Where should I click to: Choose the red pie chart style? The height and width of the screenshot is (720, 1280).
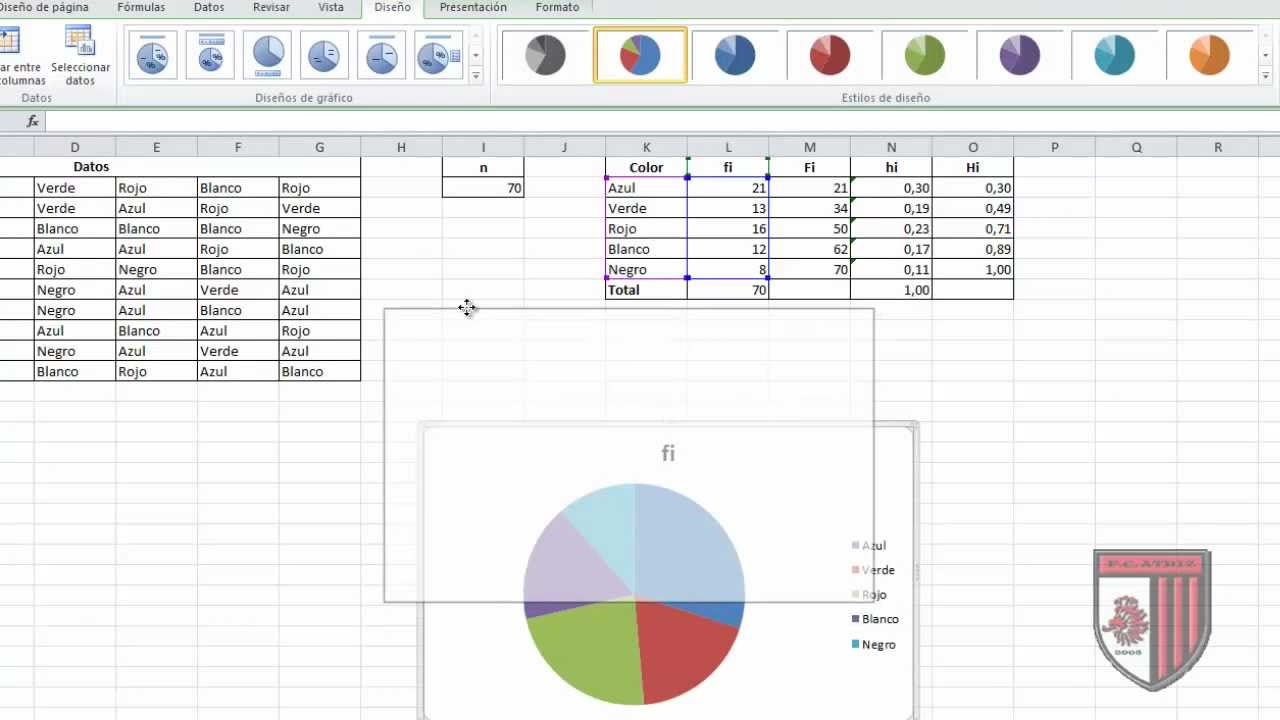[x=830, y=55]
